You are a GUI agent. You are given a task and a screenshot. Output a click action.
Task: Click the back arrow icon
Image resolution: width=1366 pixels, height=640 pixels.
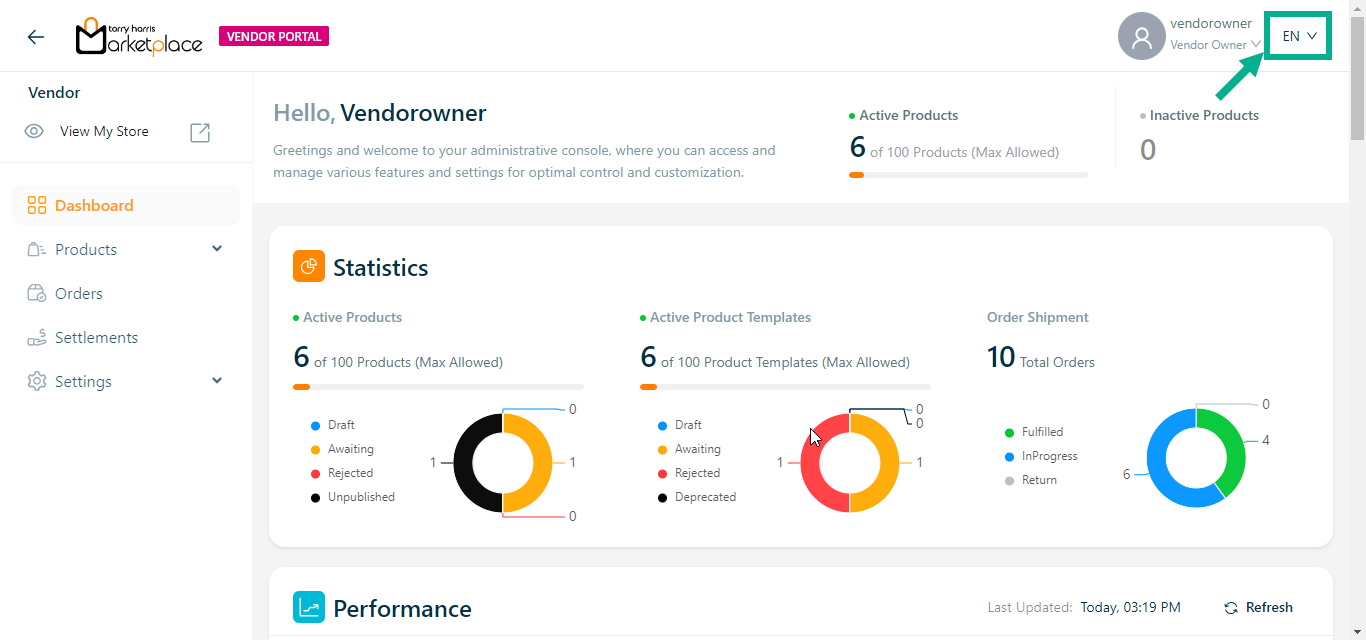(36, 37)
